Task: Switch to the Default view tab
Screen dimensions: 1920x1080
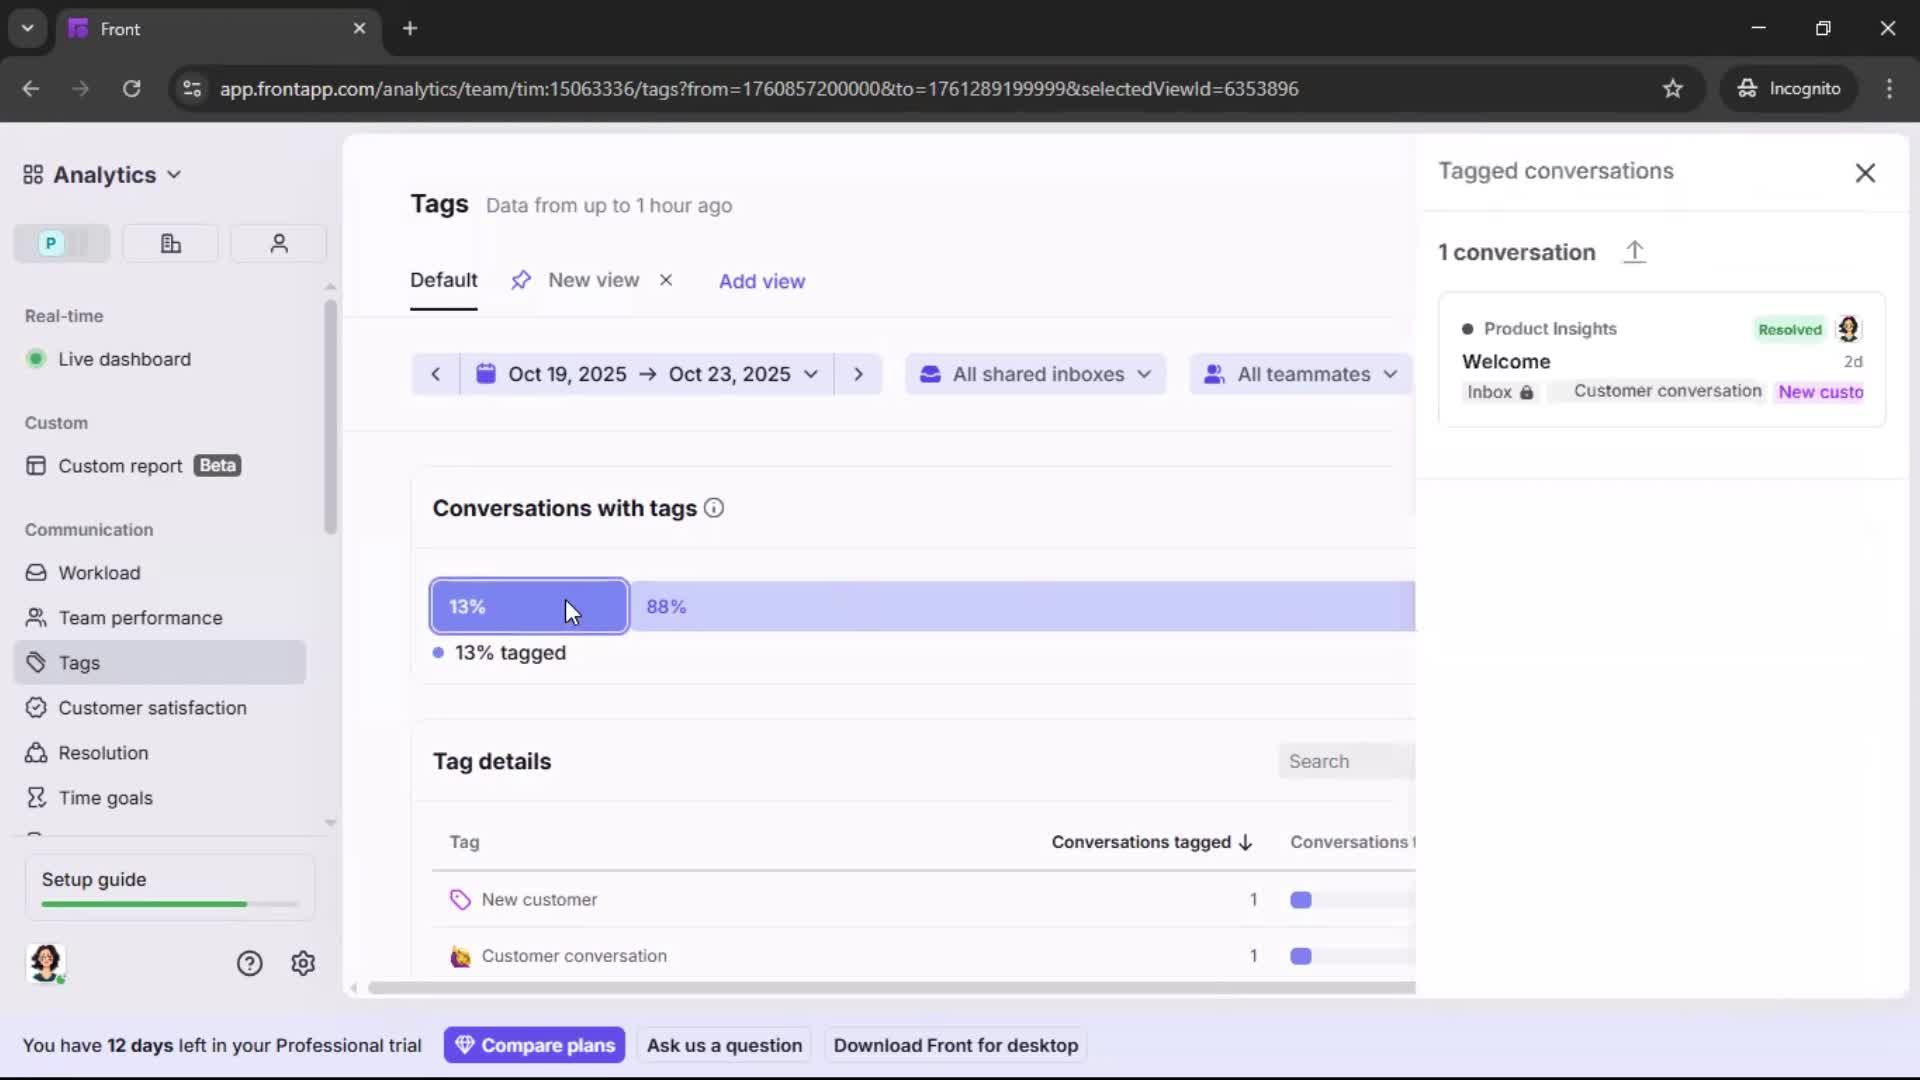Action: [443, 281]
